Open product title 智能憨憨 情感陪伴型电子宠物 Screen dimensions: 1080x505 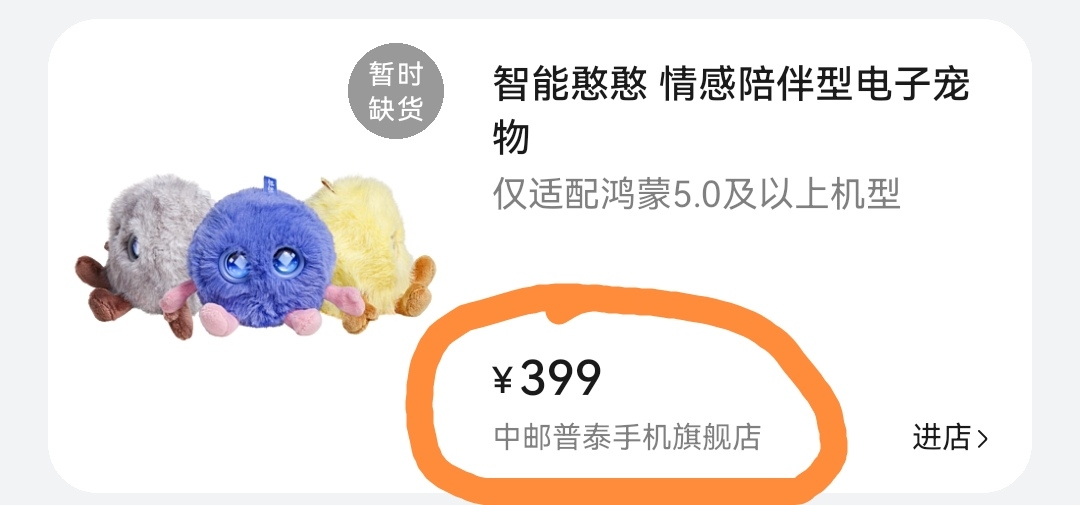point(731,110)
